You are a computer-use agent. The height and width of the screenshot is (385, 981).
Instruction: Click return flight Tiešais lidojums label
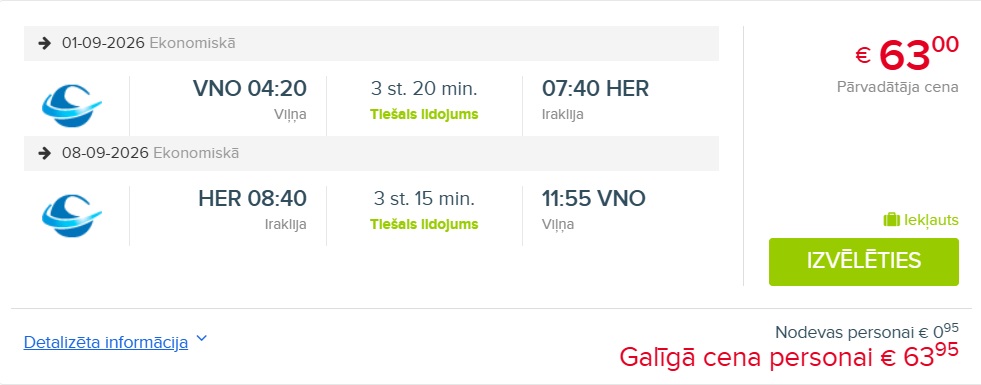pyautogui.click(x=424, y=224)
